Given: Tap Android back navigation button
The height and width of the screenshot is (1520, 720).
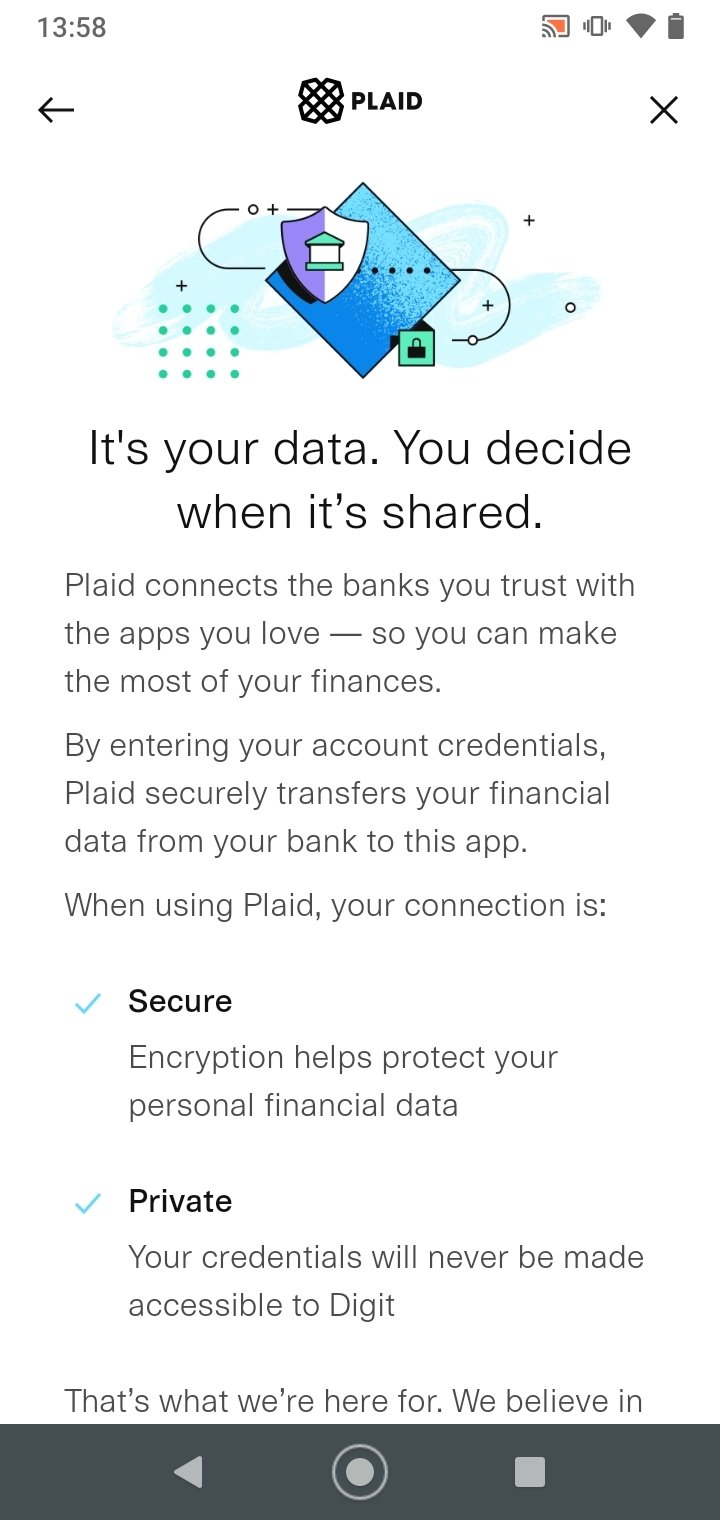Looking at the screenshot, I should click(x=188, y=1472).
